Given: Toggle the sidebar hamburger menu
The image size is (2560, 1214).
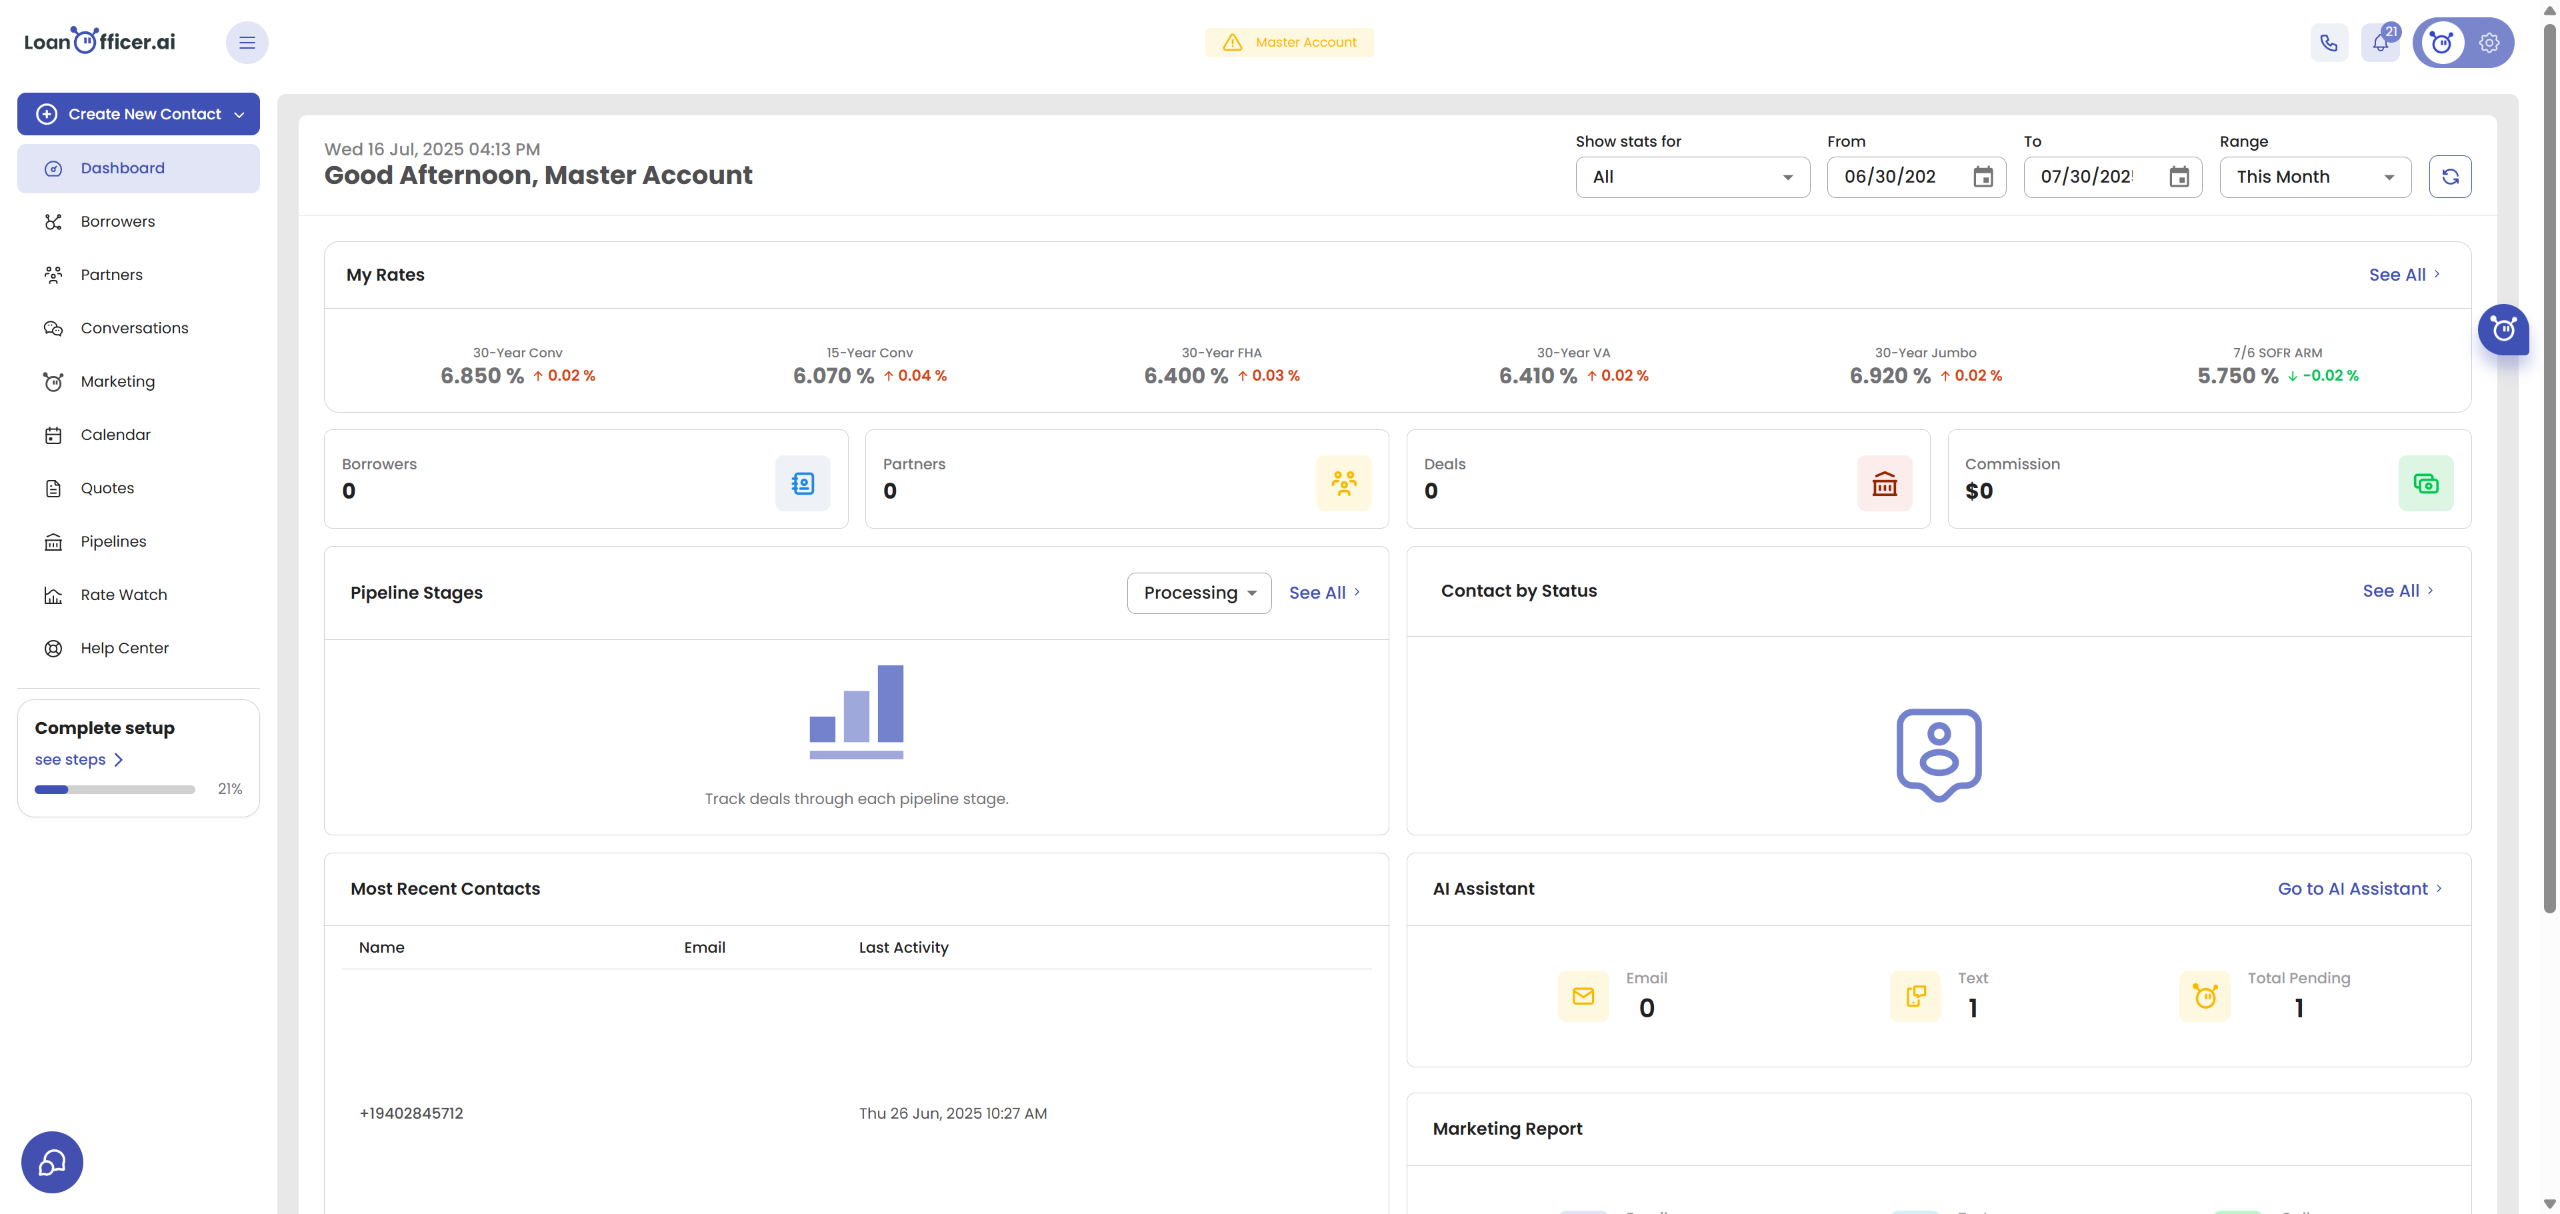Looking at the screenshot, I should pos(247,43).
